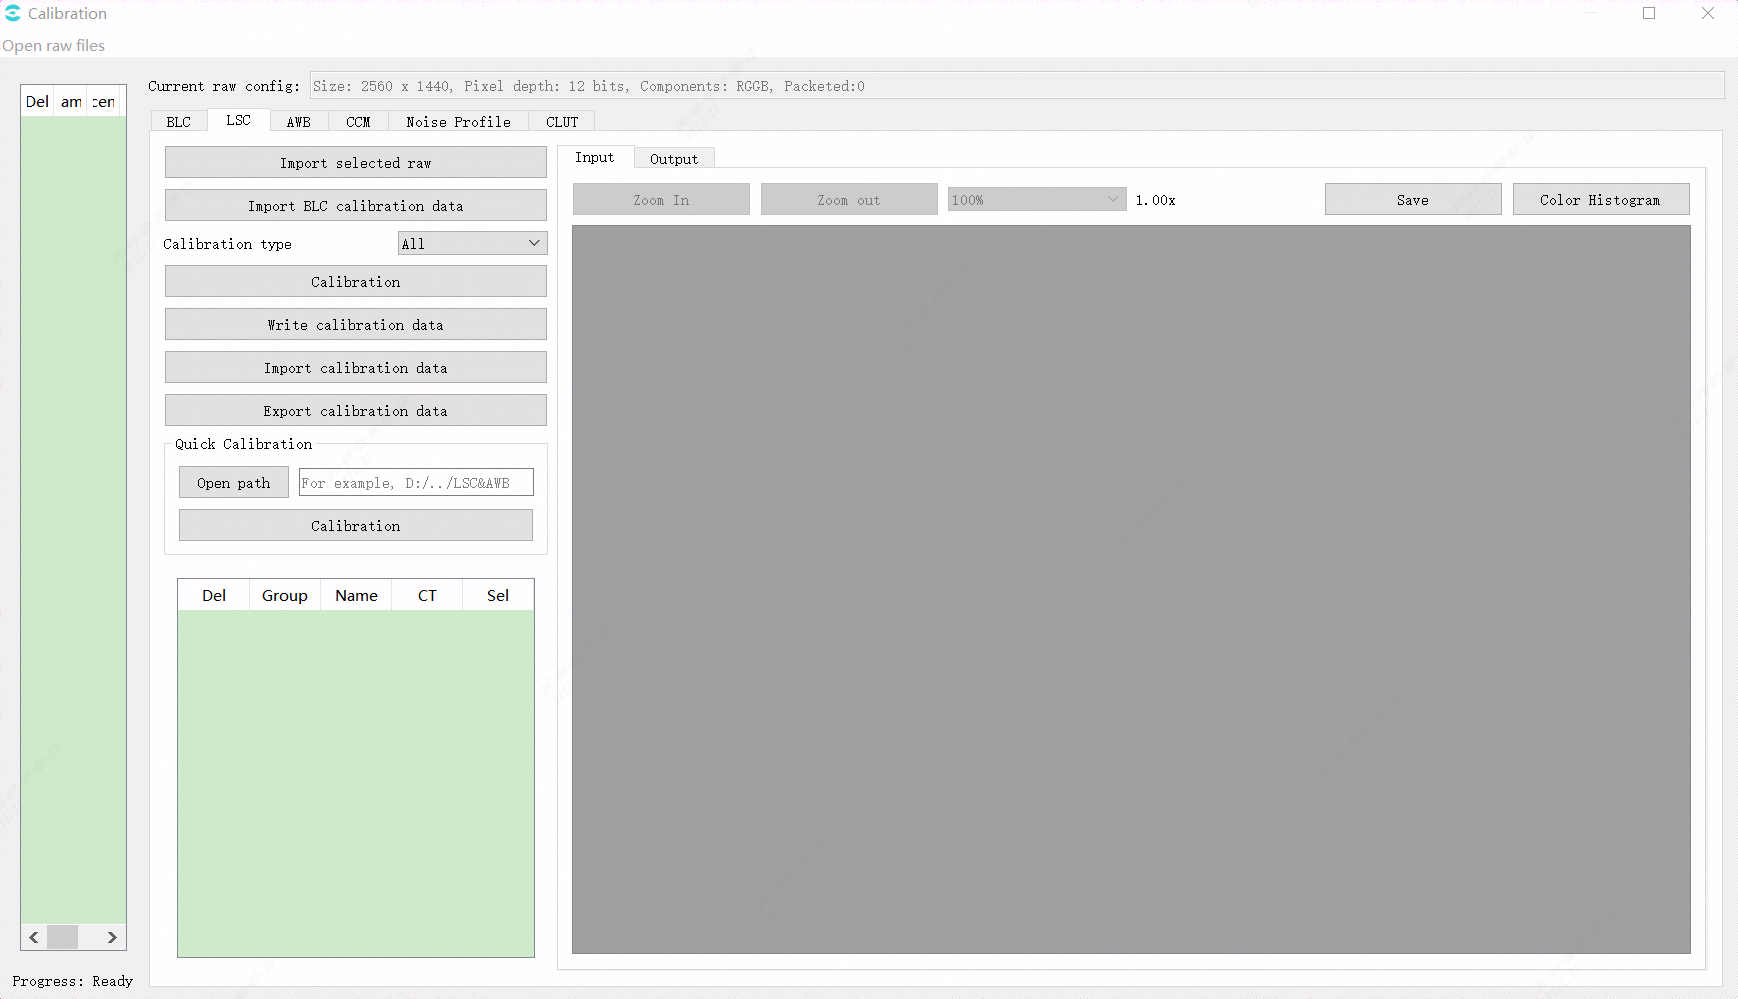Image resolution: width=1738 pixels, height=999 pixels.
Task: Open the CCM tab
Action: (358, 121)
